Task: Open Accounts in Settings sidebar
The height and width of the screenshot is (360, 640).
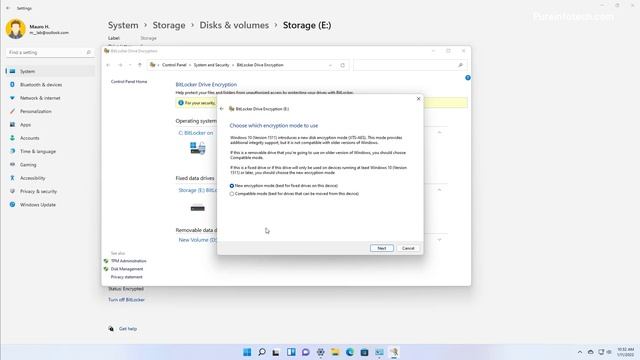Action: [x=51, y=138]
